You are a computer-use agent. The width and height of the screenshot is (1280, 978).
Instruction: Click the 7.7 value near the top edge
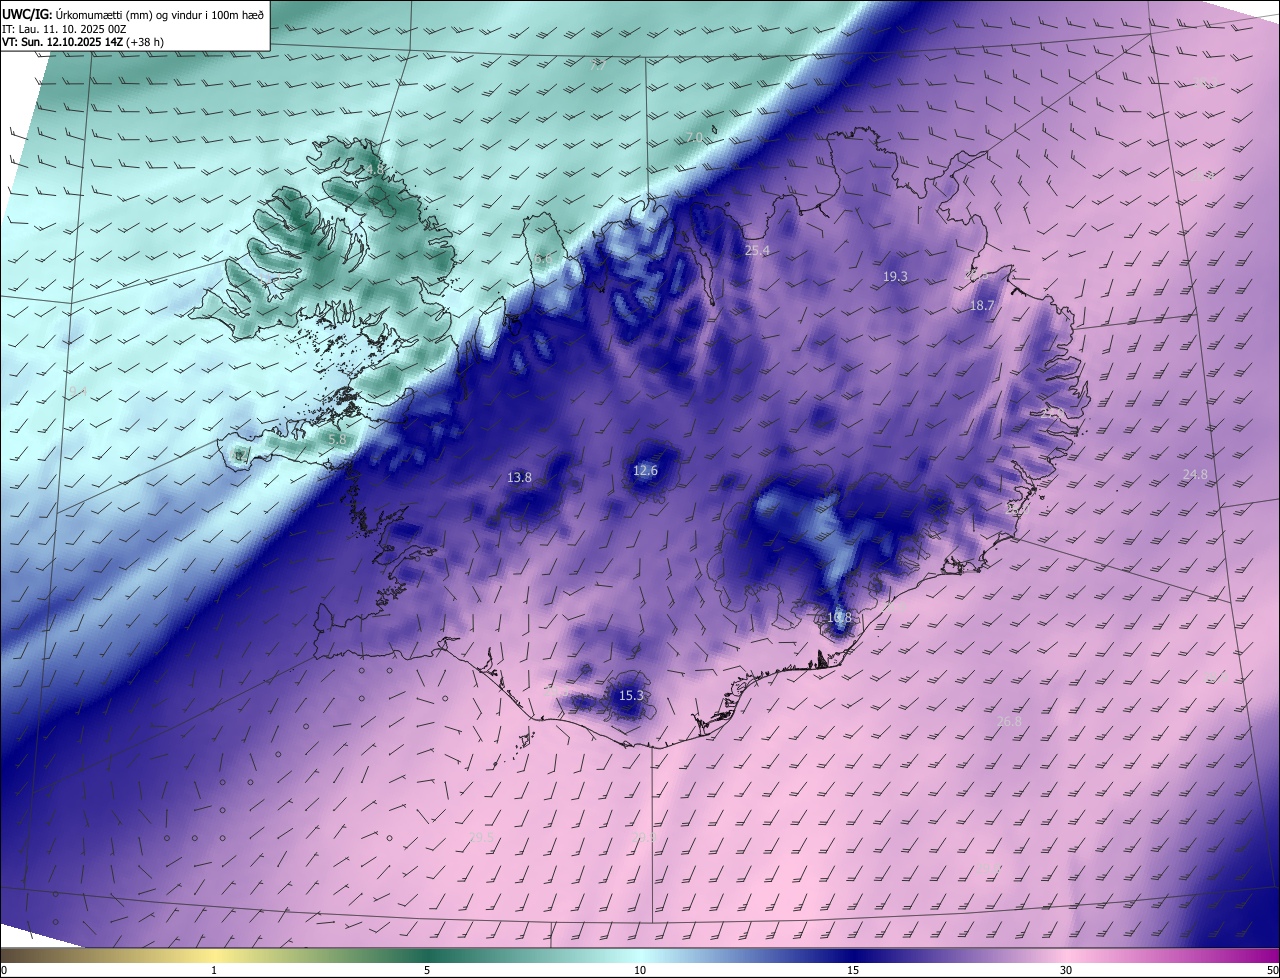point(598,65)
